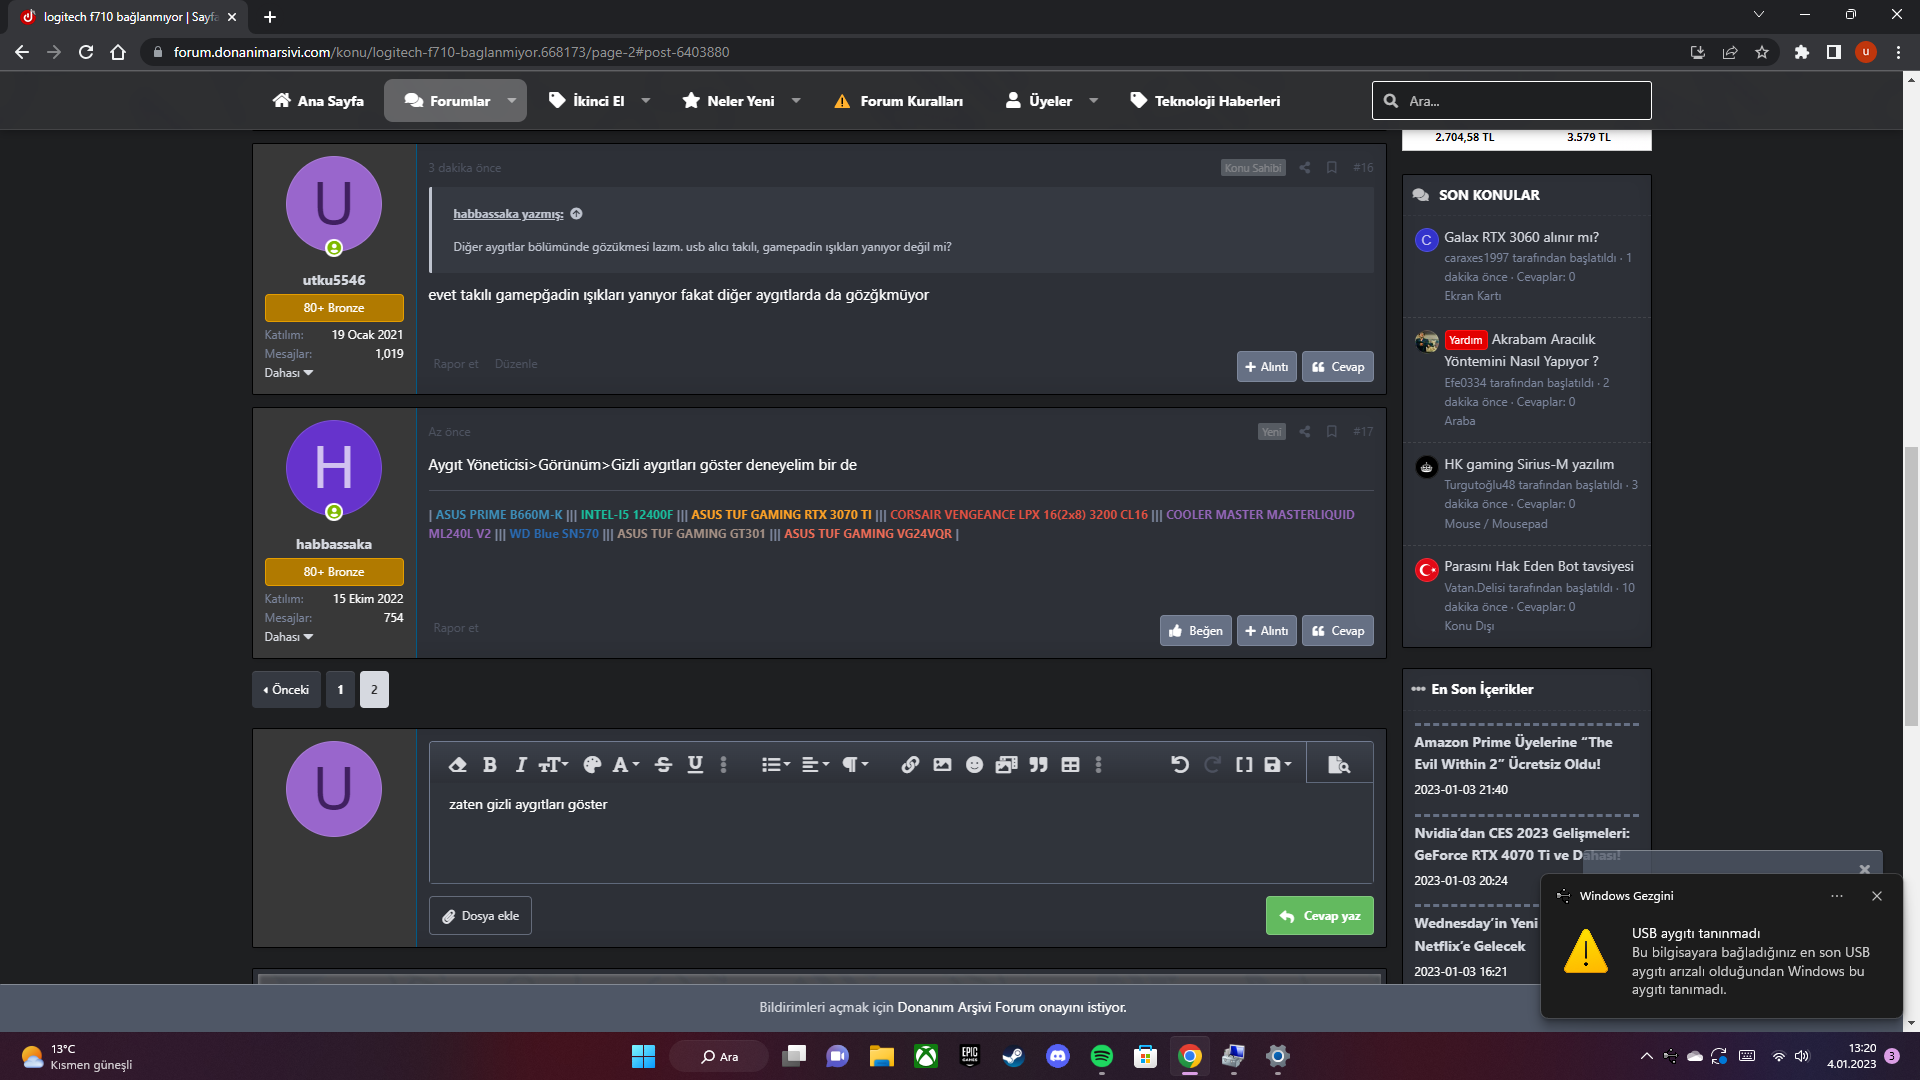Undo last edit in the editor
Screen dimensions: 1920x1080
[x=1180, y=765]
